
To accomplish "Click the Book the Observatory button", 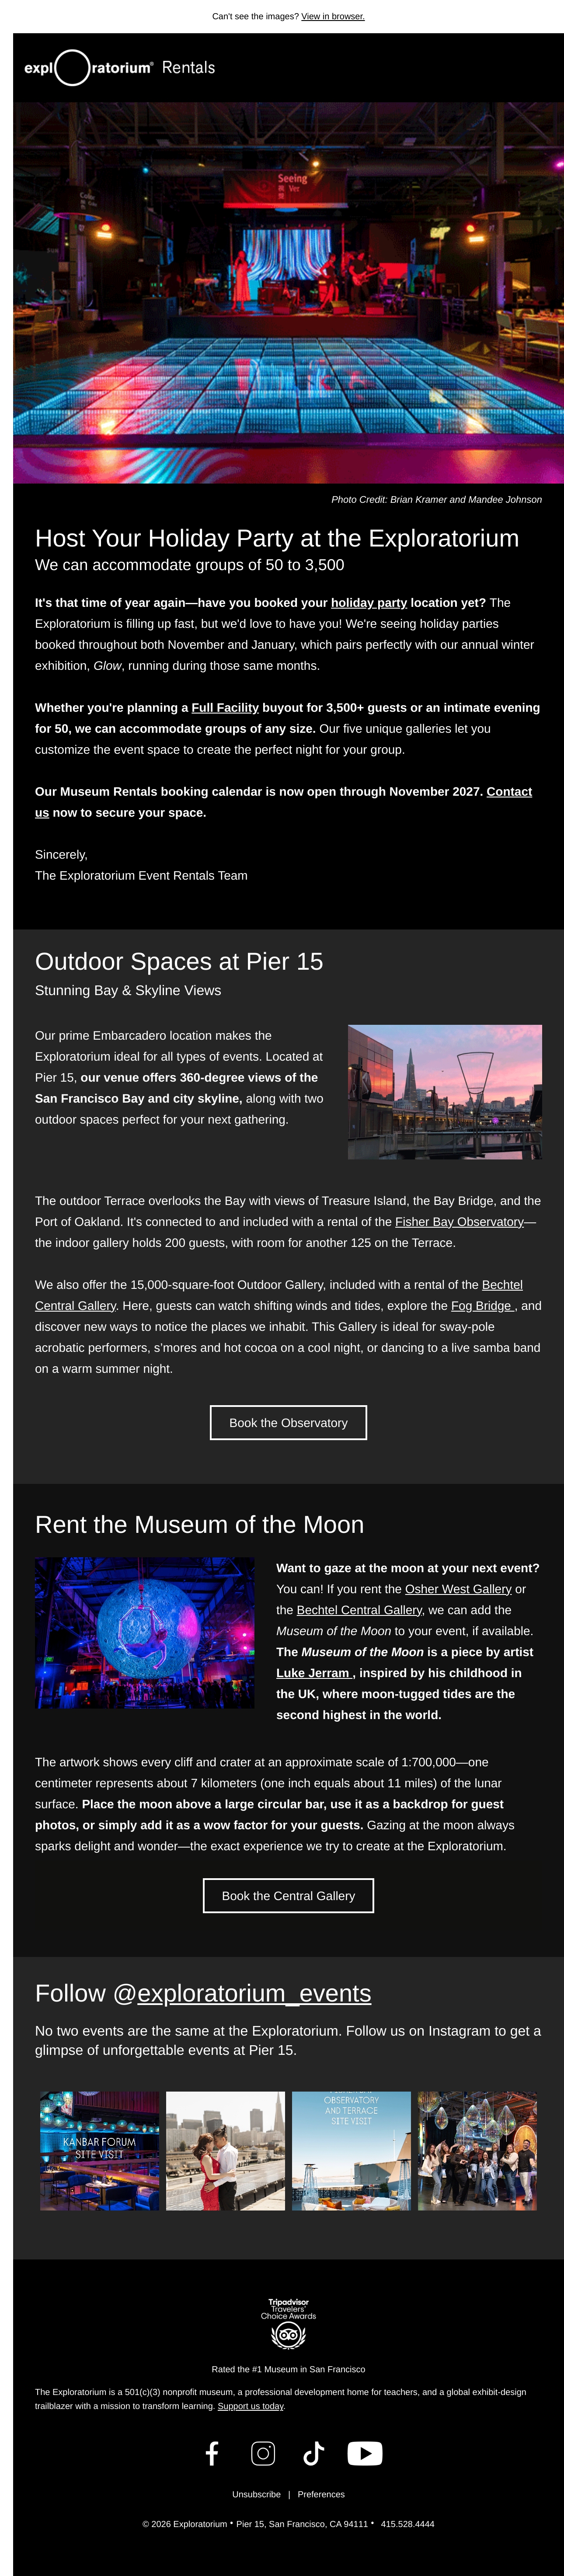I will click(x=288, y=1422).
